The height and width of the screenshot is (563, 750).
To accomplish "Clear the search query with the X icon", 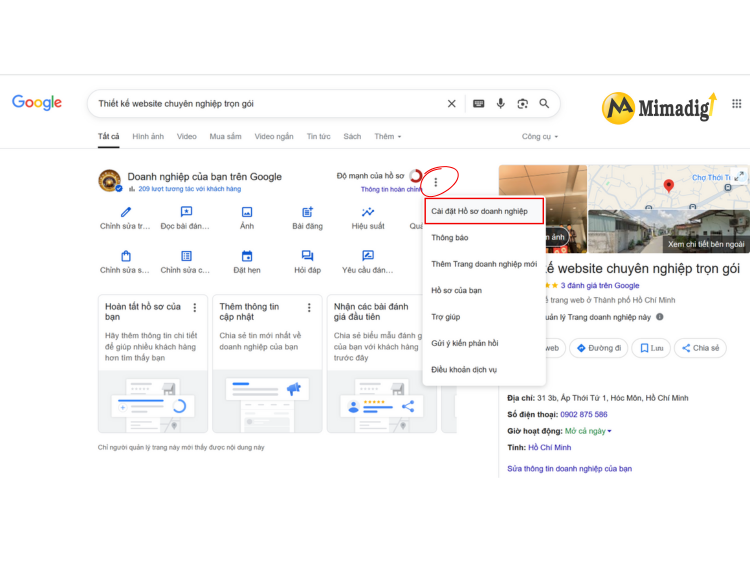I will click(x=452, y=103).
